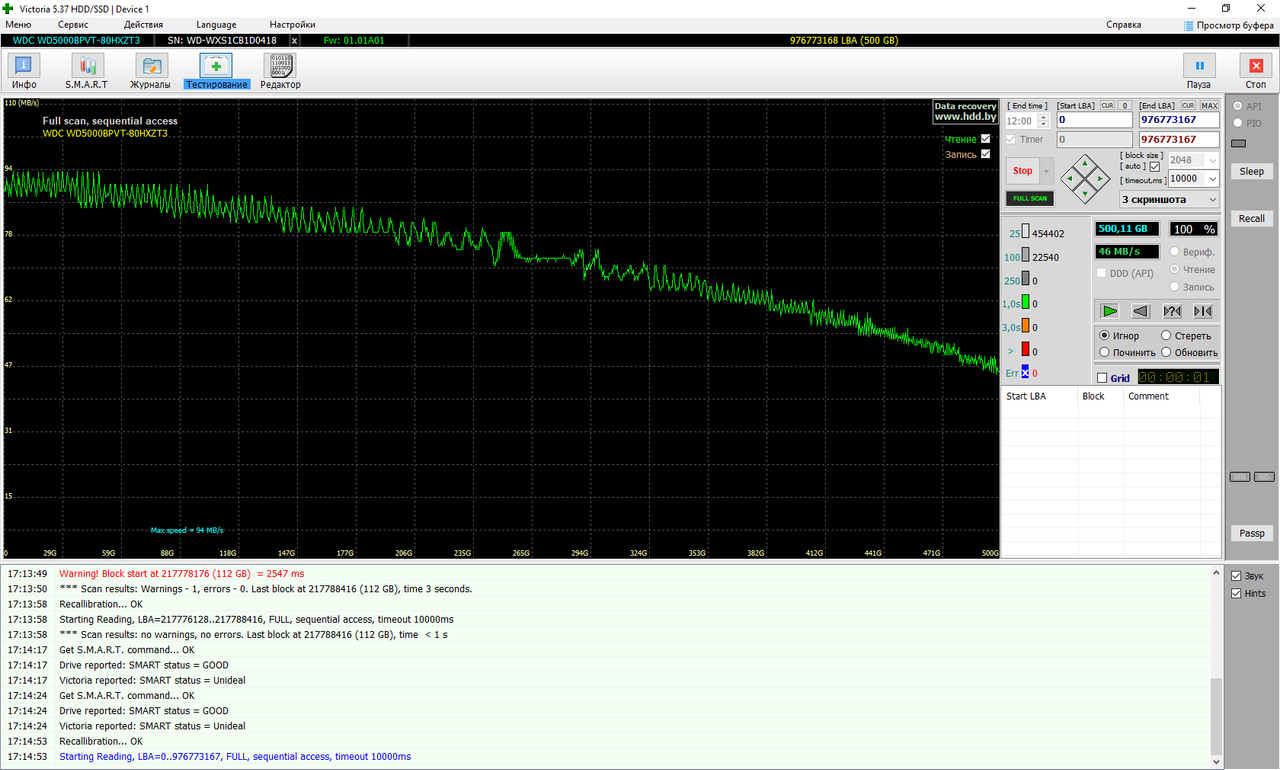The image size is (1280, 770).
Task: Open the Редактор sector editor
Action: 280,71
